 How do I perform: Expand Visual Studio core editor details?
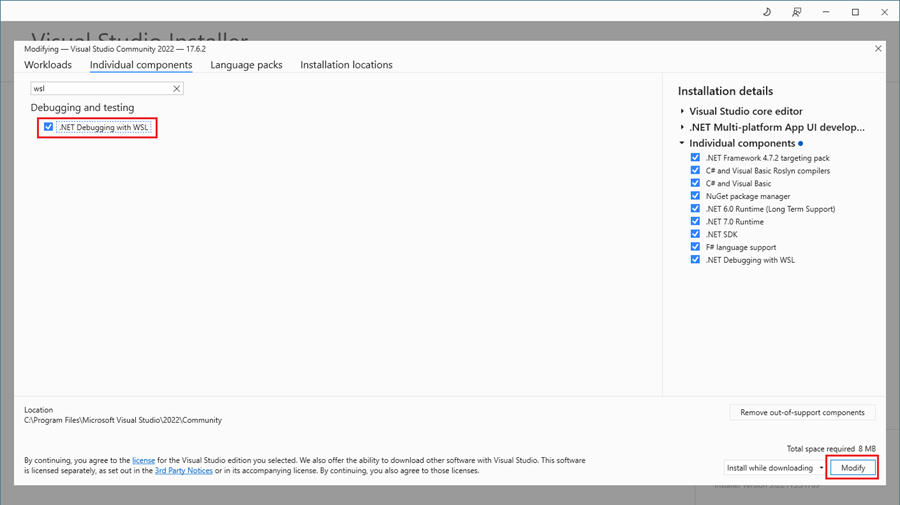point(682,111)
